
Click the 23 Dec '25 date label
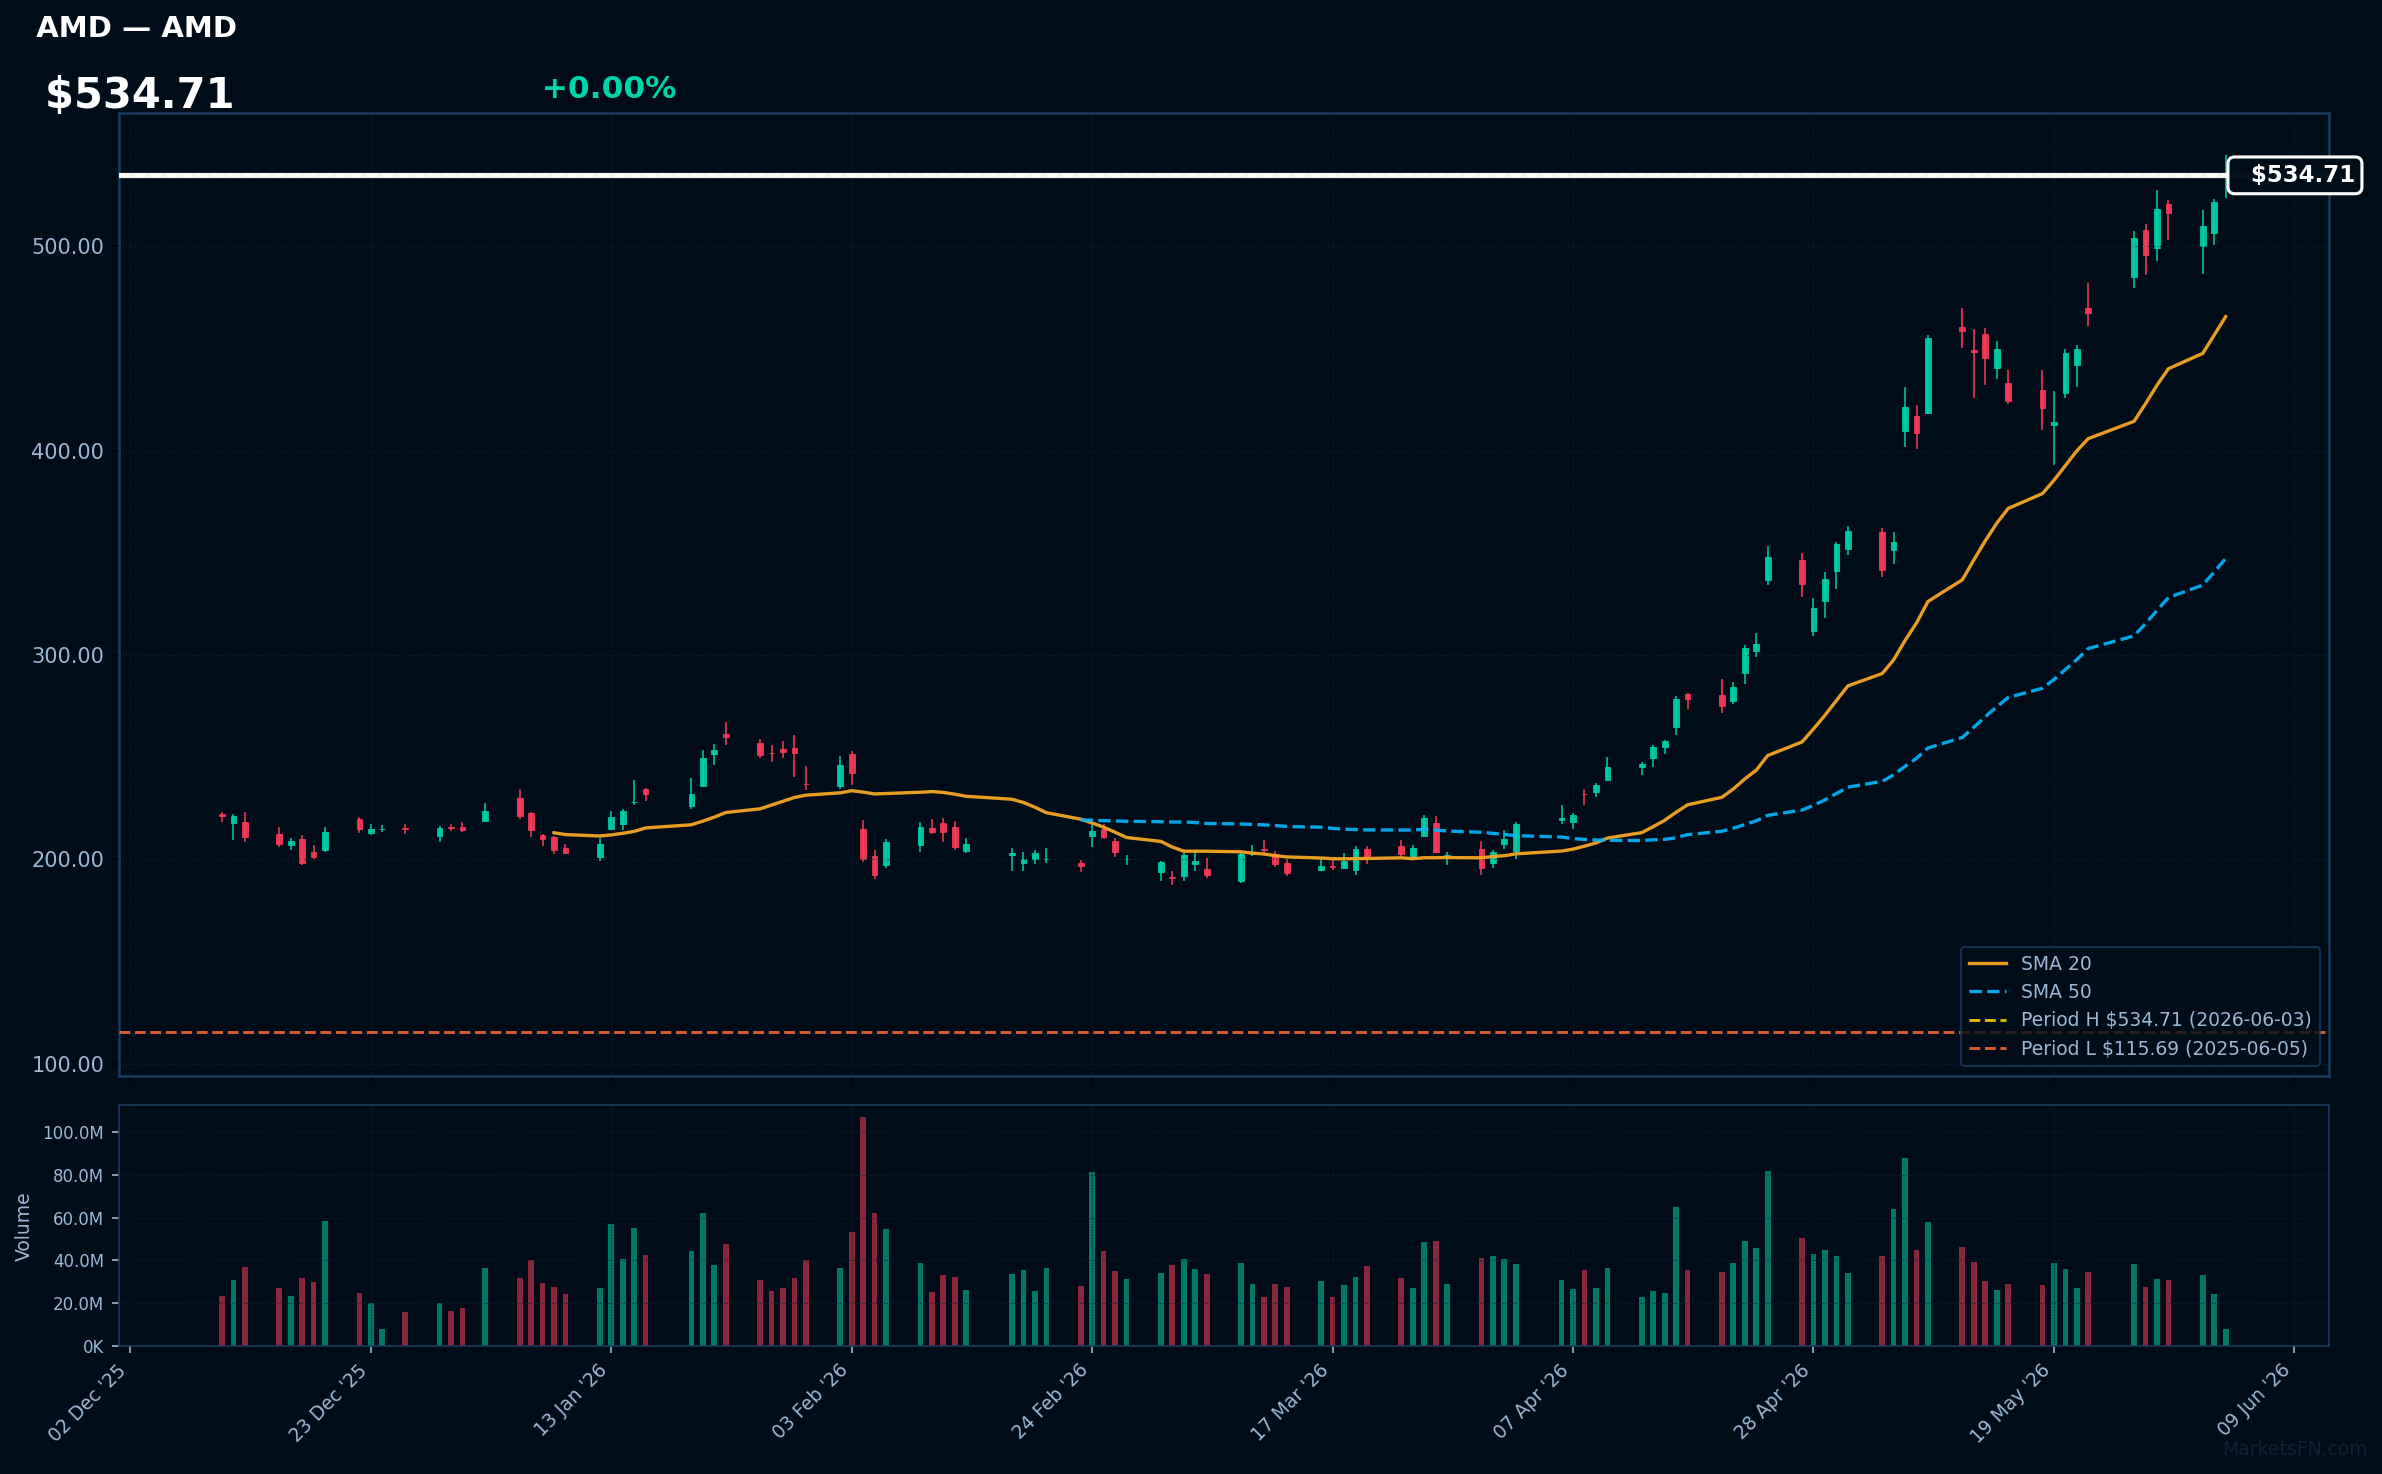click(328, 1402)
